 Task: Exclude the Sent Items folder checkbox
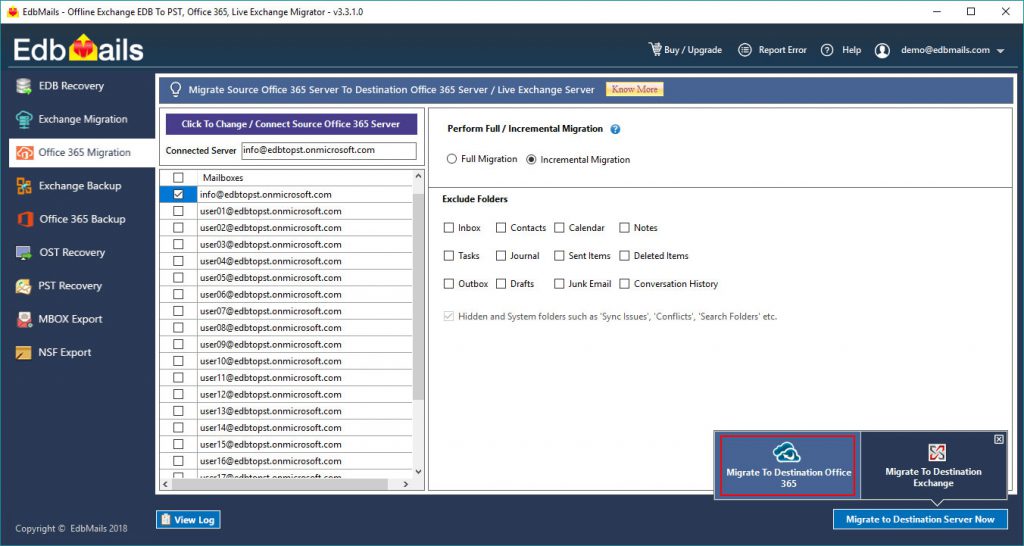(x=559, y=256)
